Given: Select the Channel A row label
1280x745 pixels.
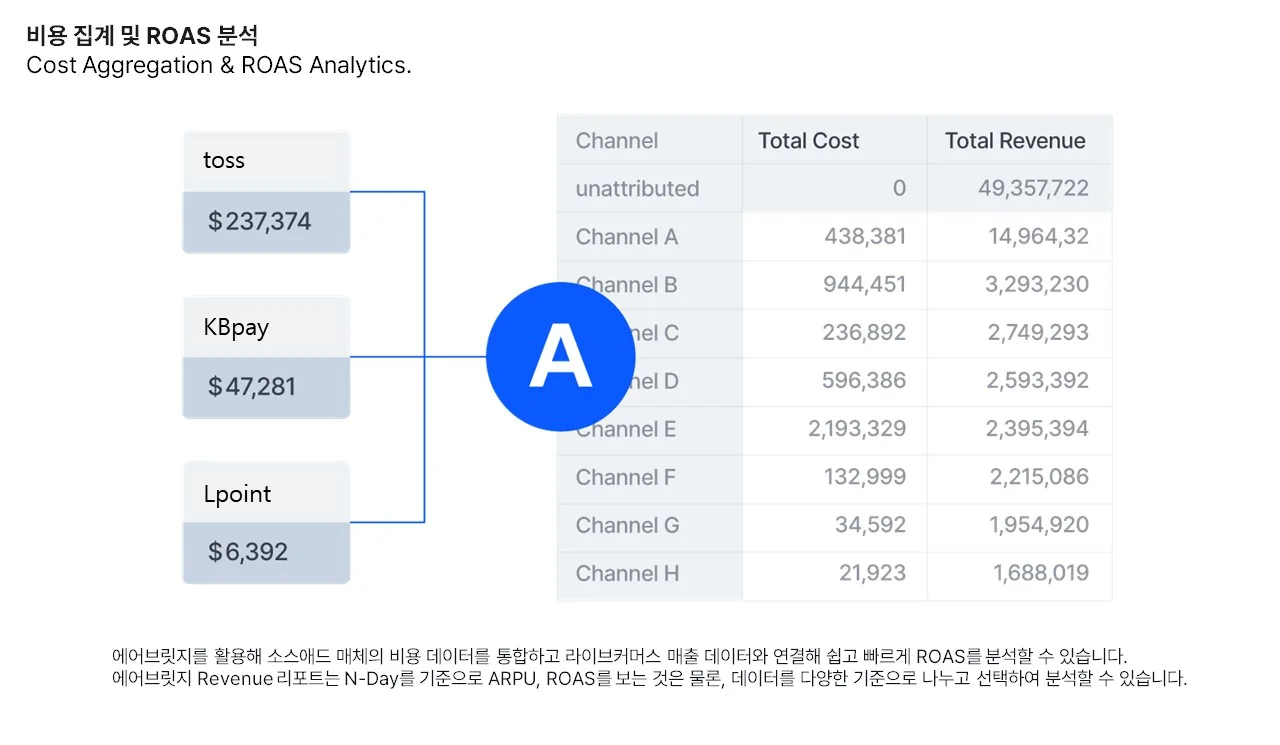Looking at the screenshot, I should pos(627,237).
